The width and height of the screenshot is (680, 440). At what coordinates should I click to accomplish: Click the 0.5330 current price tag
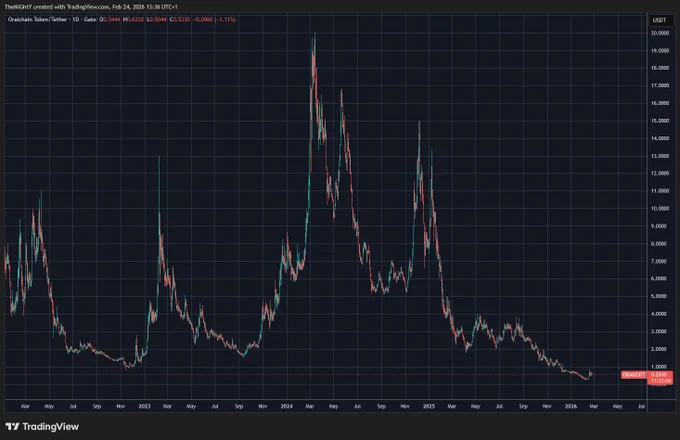click(659, 375)
